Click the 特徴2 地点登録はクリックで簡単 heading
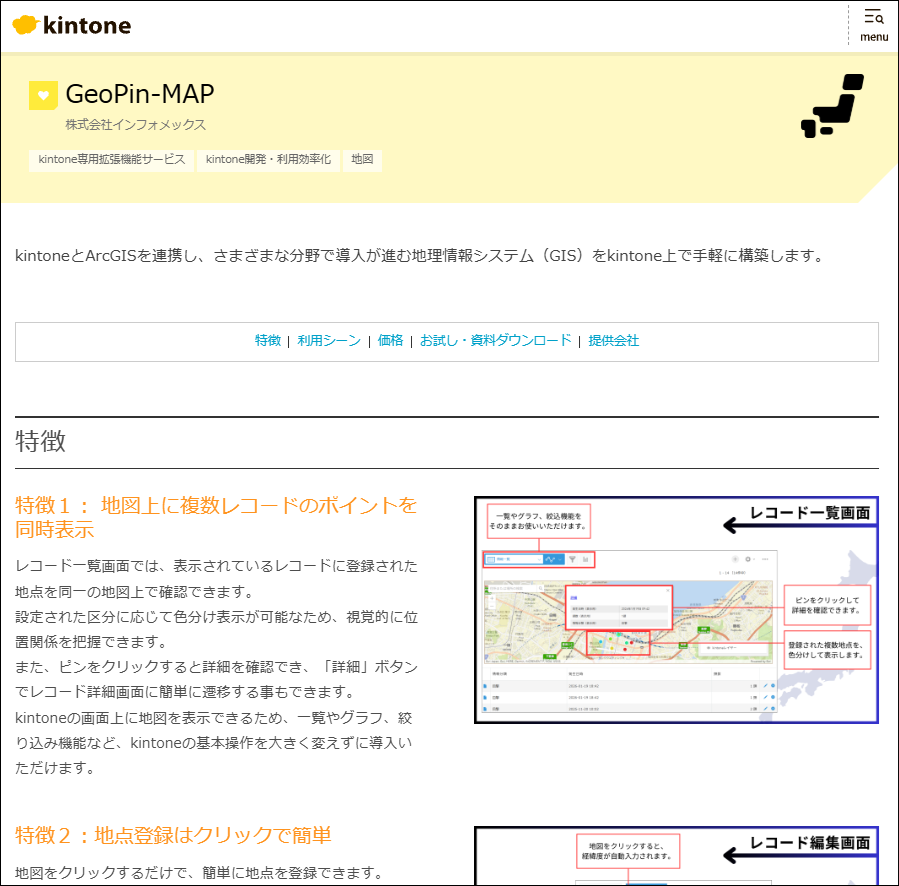This screenshot has width=899, height=886. click(x=173, y=835)
